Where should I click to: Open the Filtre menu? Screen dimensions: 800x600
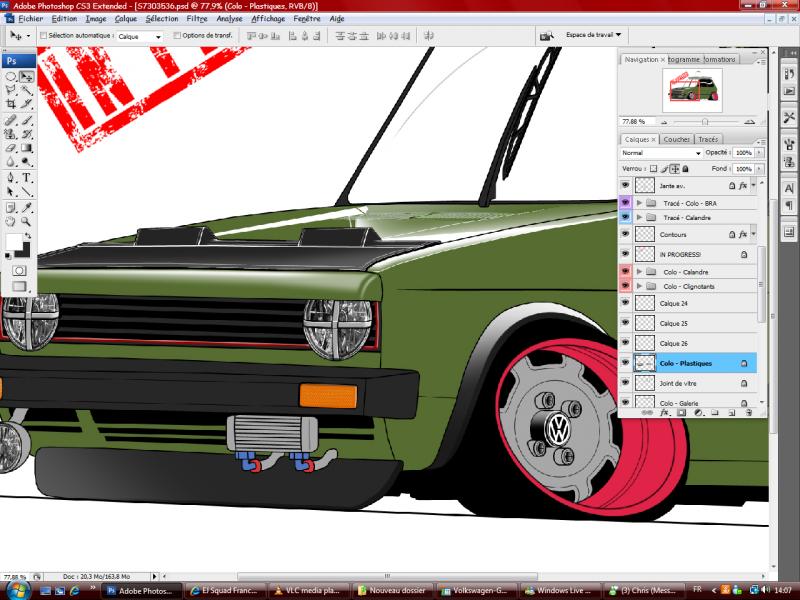pos(197,19)
